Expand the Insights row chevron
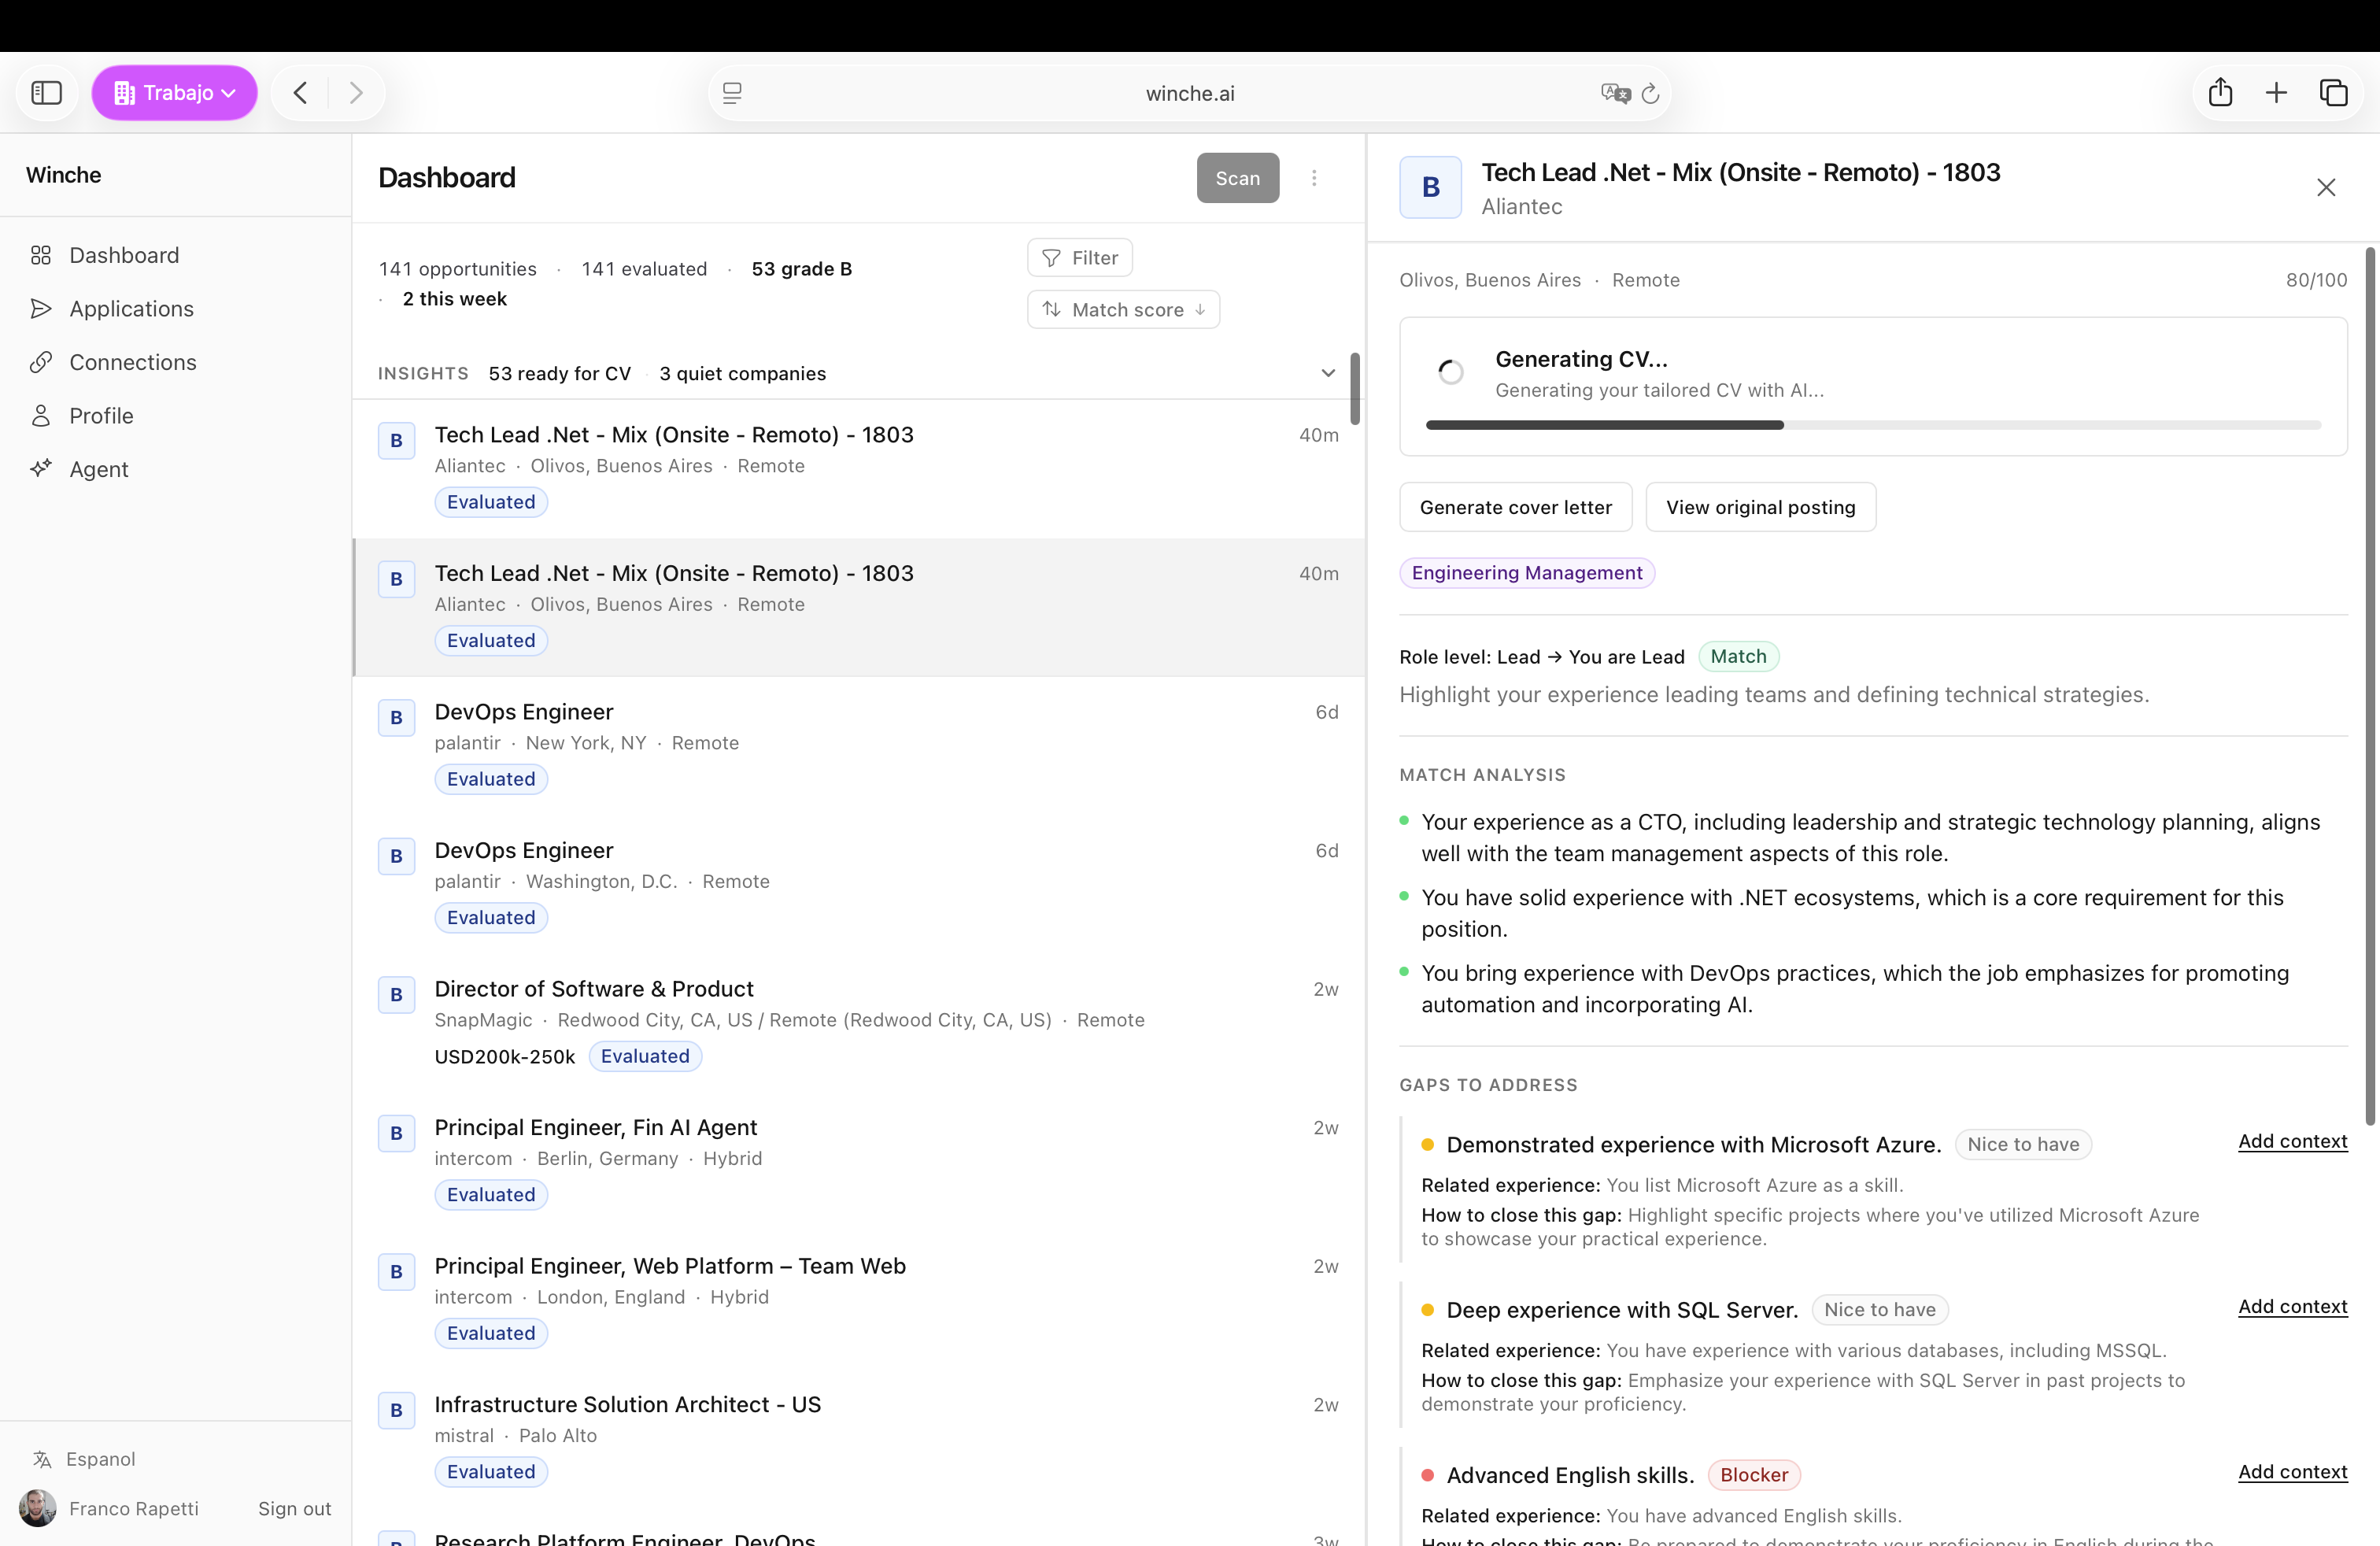The height and width of the screenshot is (1546, 2380). click(x=1328, y=373)
